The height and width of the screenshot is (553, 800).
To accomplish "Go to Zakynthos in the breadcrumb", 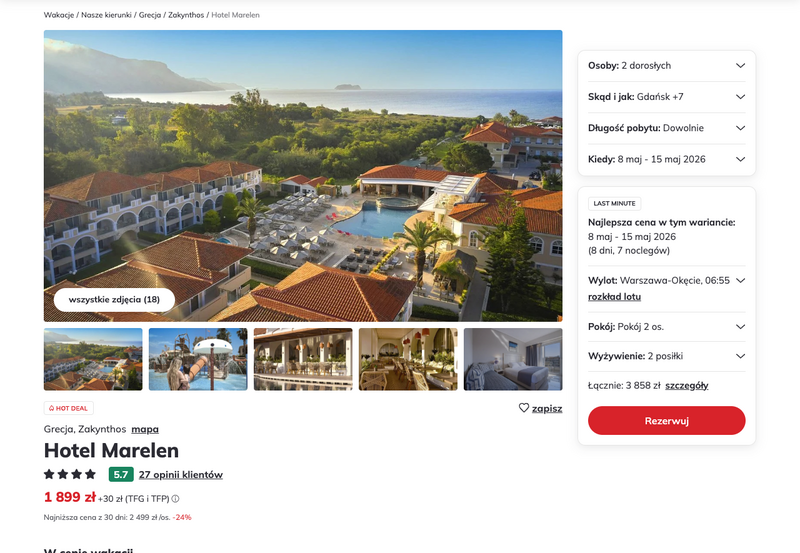I will tap(186, 15).
